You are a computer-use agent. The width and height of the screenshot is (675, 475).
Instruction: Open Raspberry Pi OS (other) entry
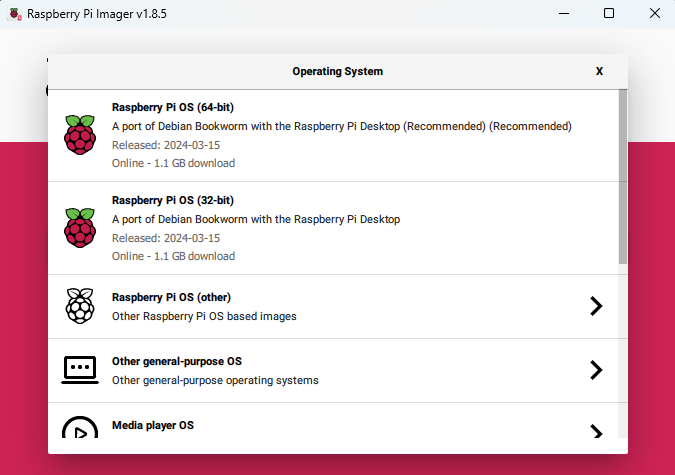[x=333, y=306]
